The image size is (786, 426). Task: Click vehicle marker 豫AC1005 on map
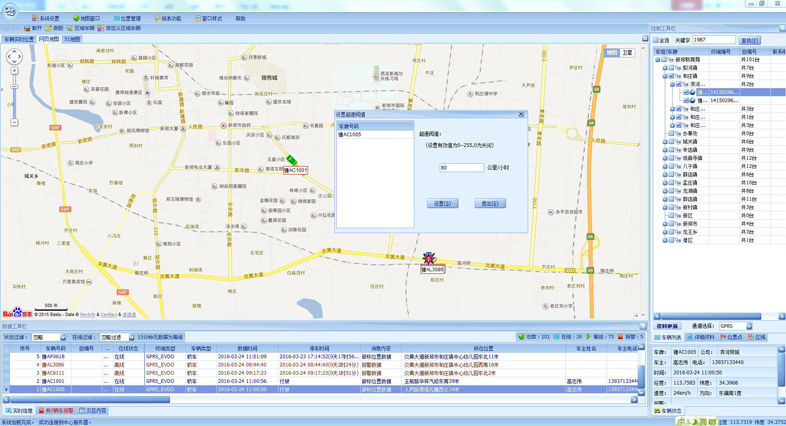[x=291, y=160]
